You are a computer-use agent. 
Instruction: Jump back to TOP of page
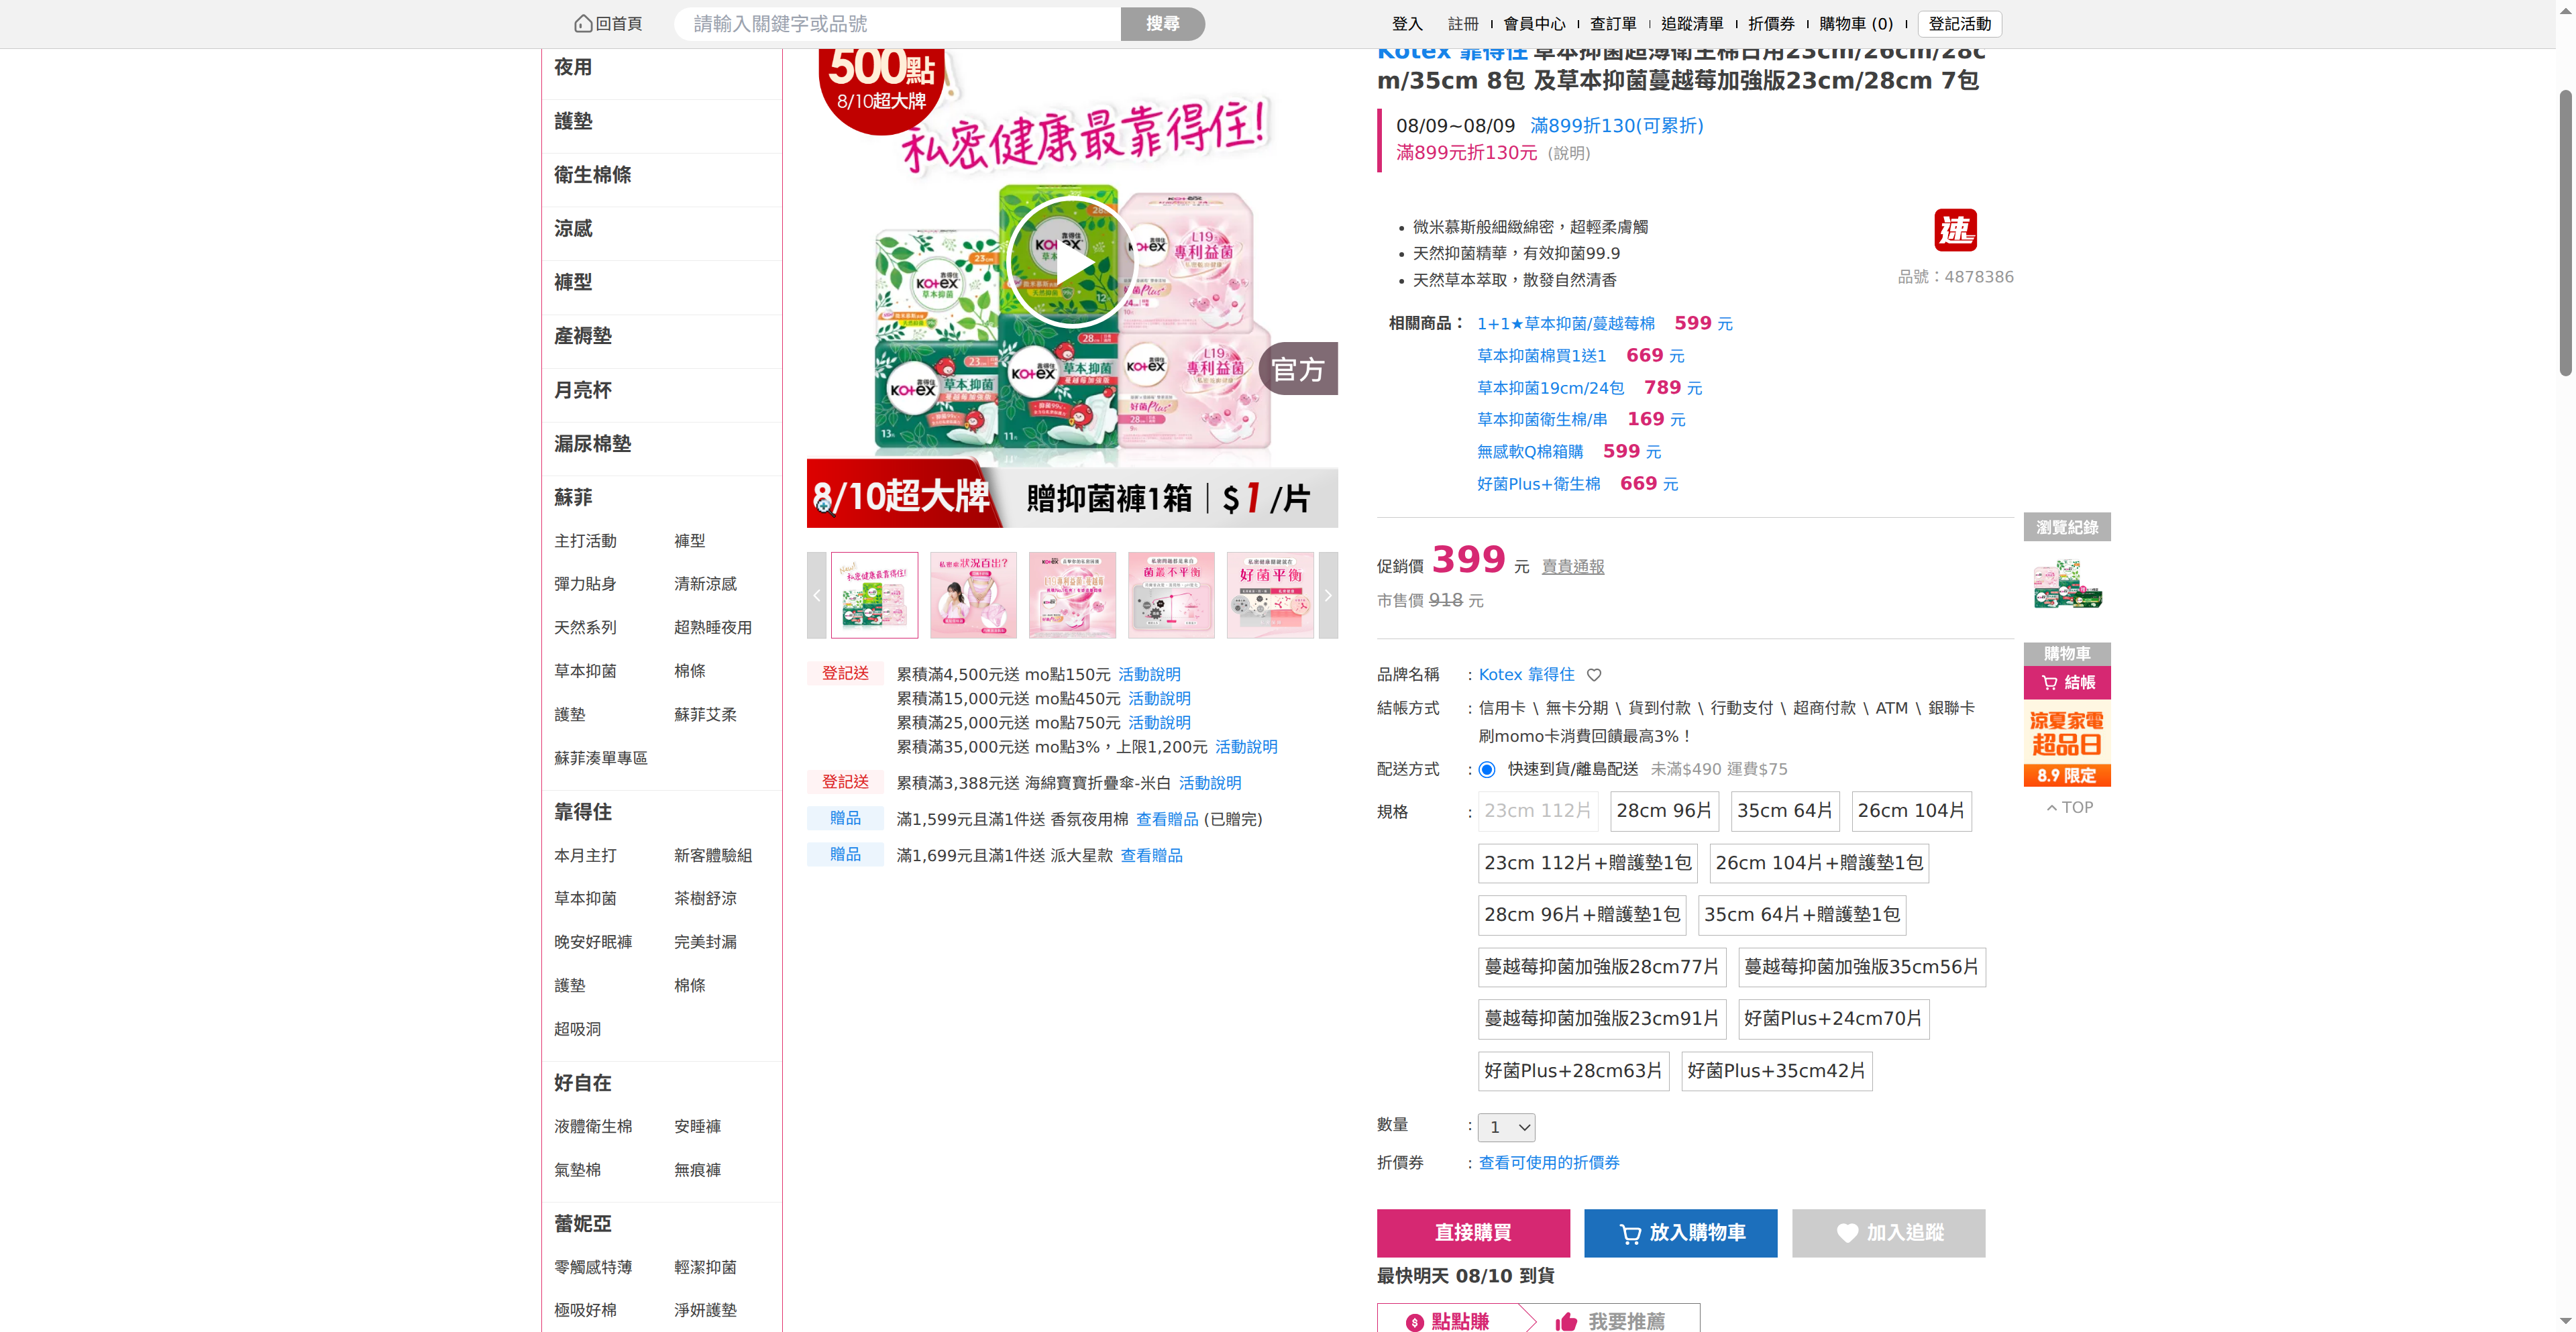[x=2068, y=808]
